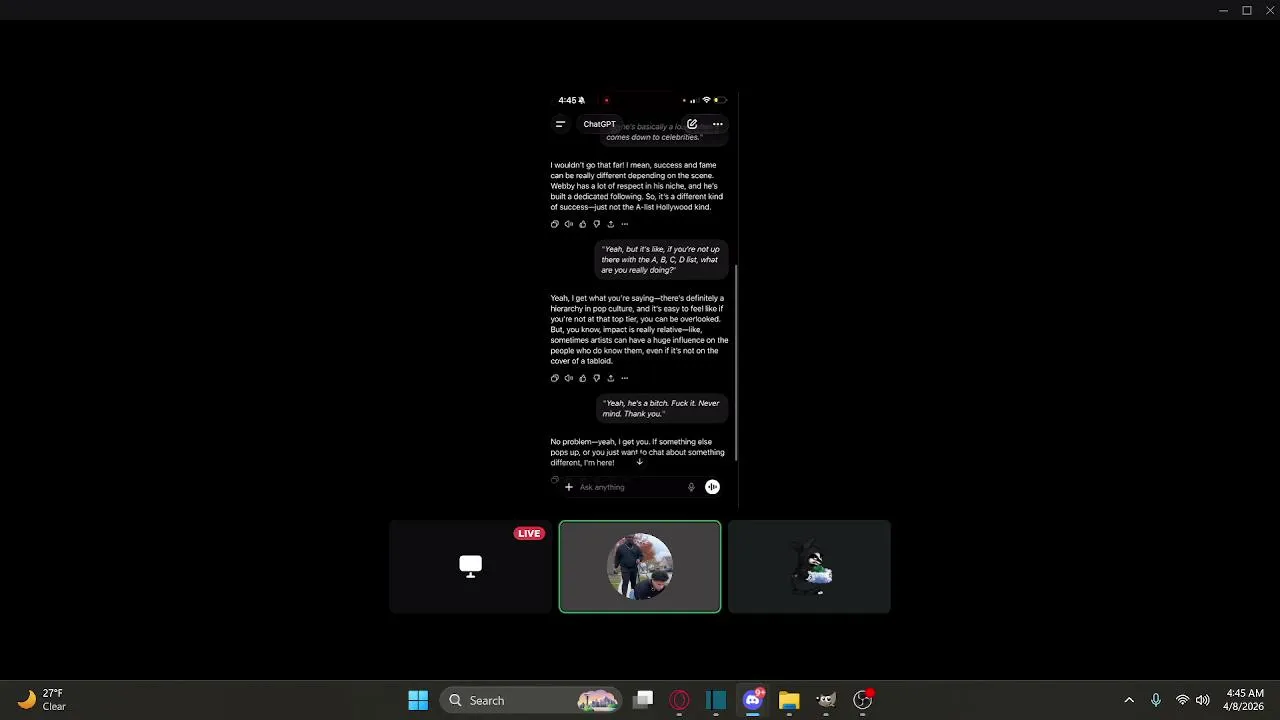Open the LIVE screen share tile

[x=470, y=567]
